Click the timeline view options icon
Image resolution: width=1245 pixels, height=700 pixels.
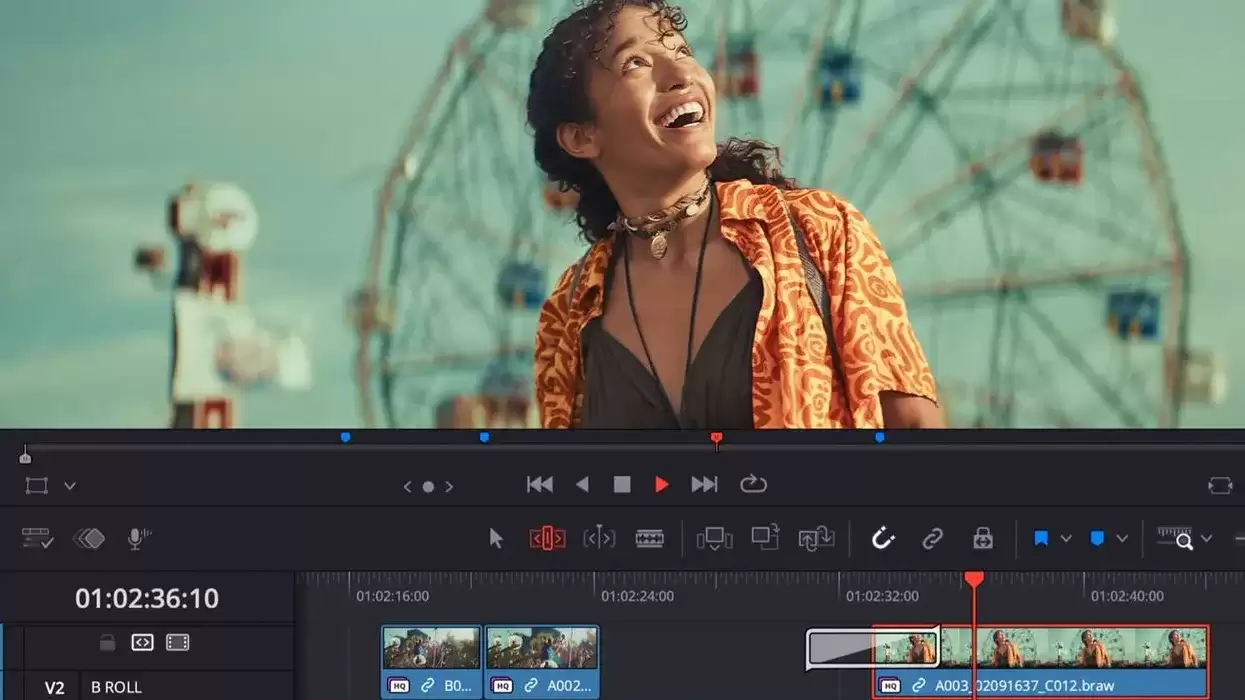36,538
